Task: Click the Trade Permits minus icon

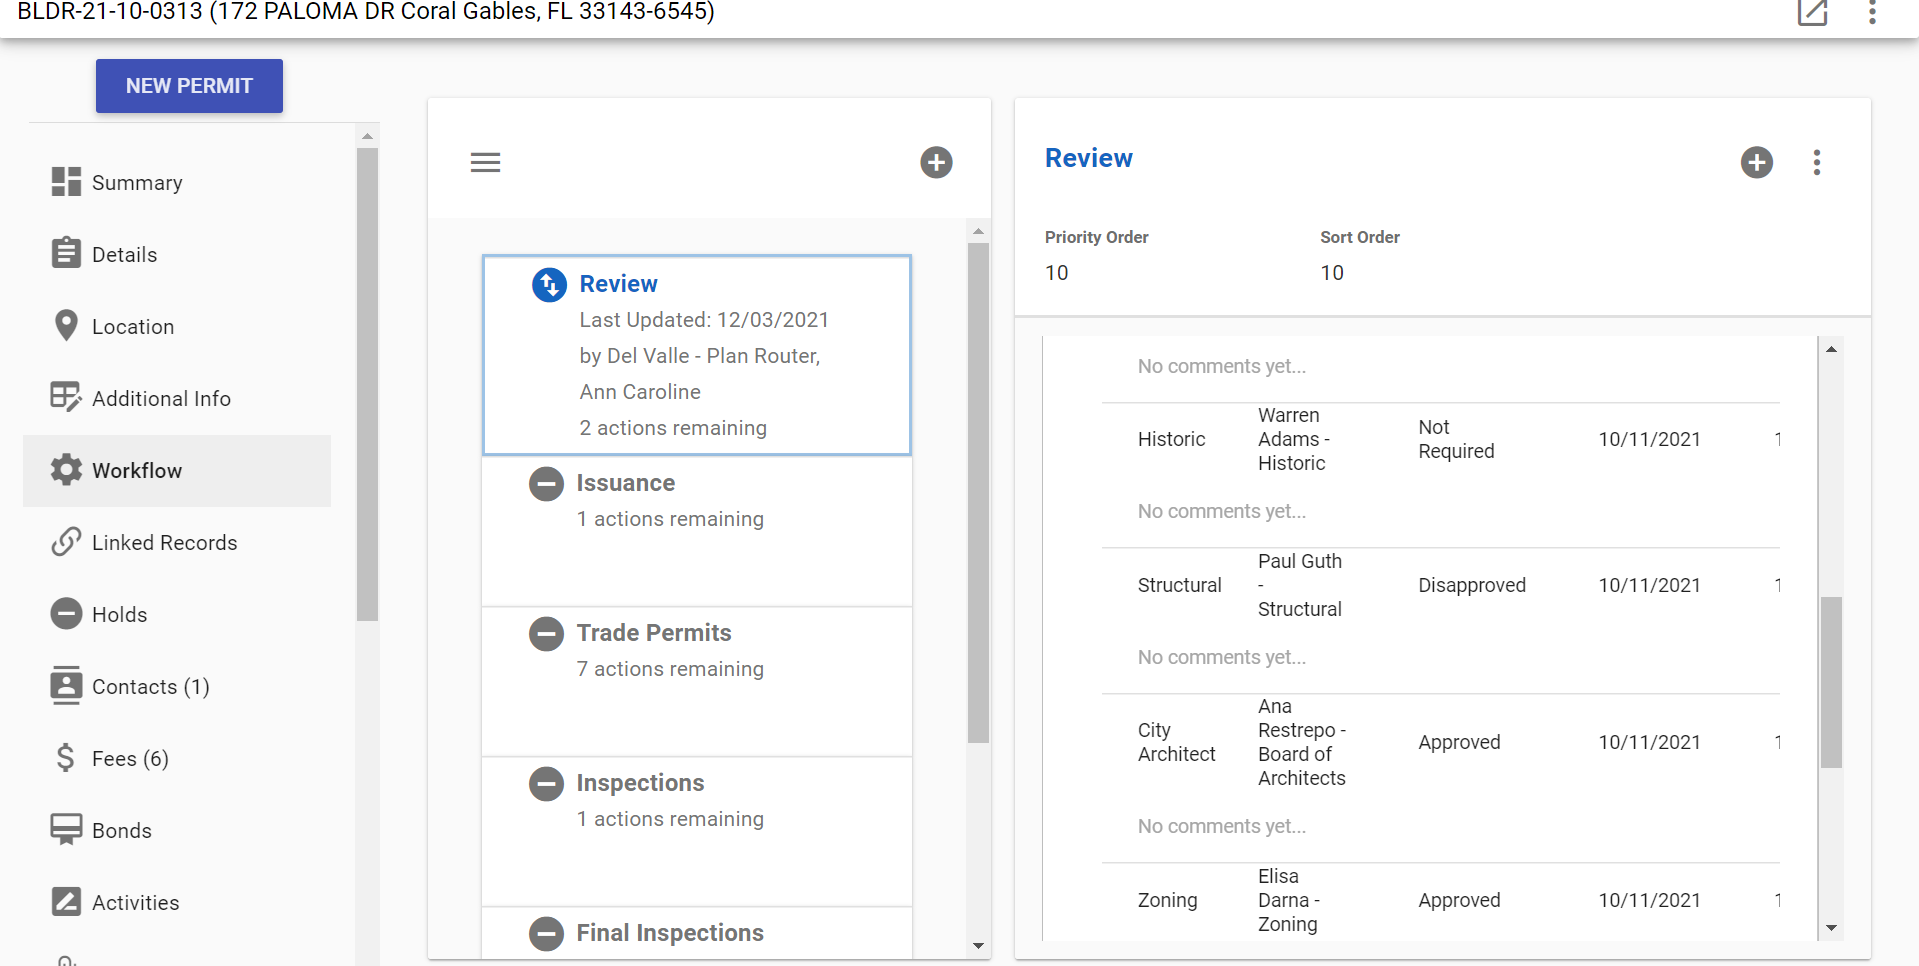Action: pyautogui.click(x=546, y=634)
